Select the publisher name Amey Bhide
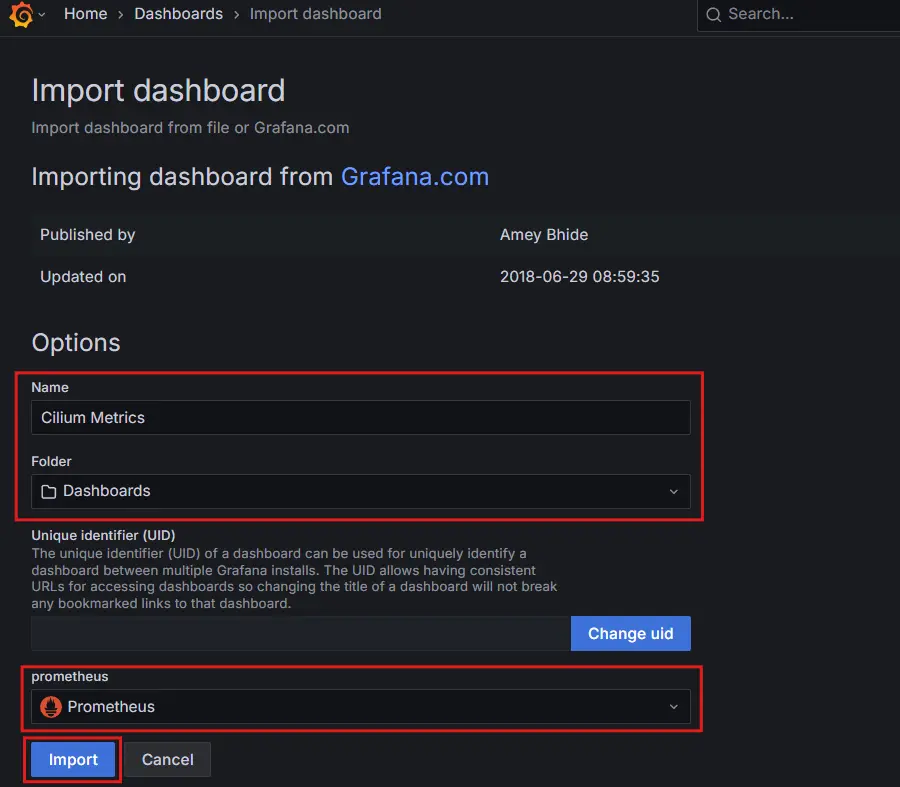The image size is (900, 787). tap(544, 235)
